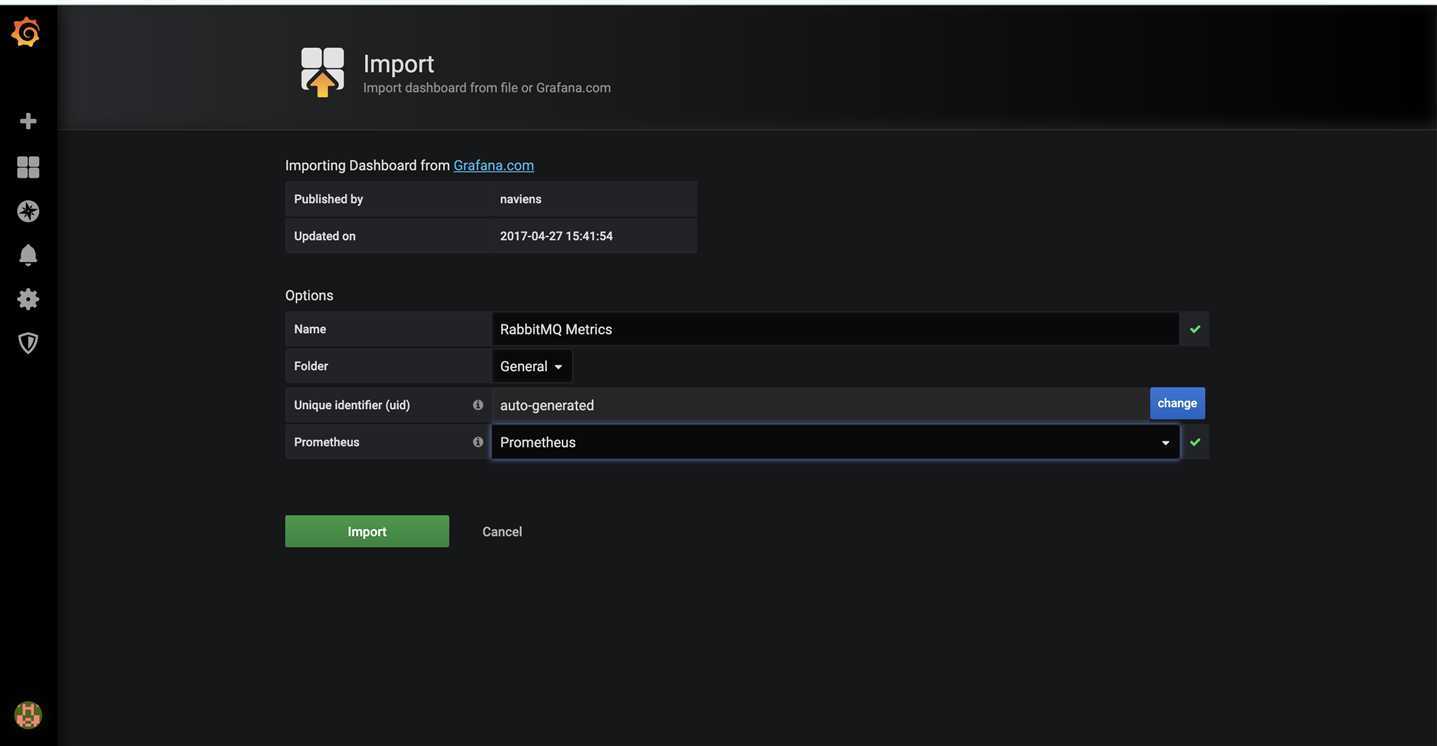
Task: Click the Import dashboard header icon
Action: click(x=322, y=72)
